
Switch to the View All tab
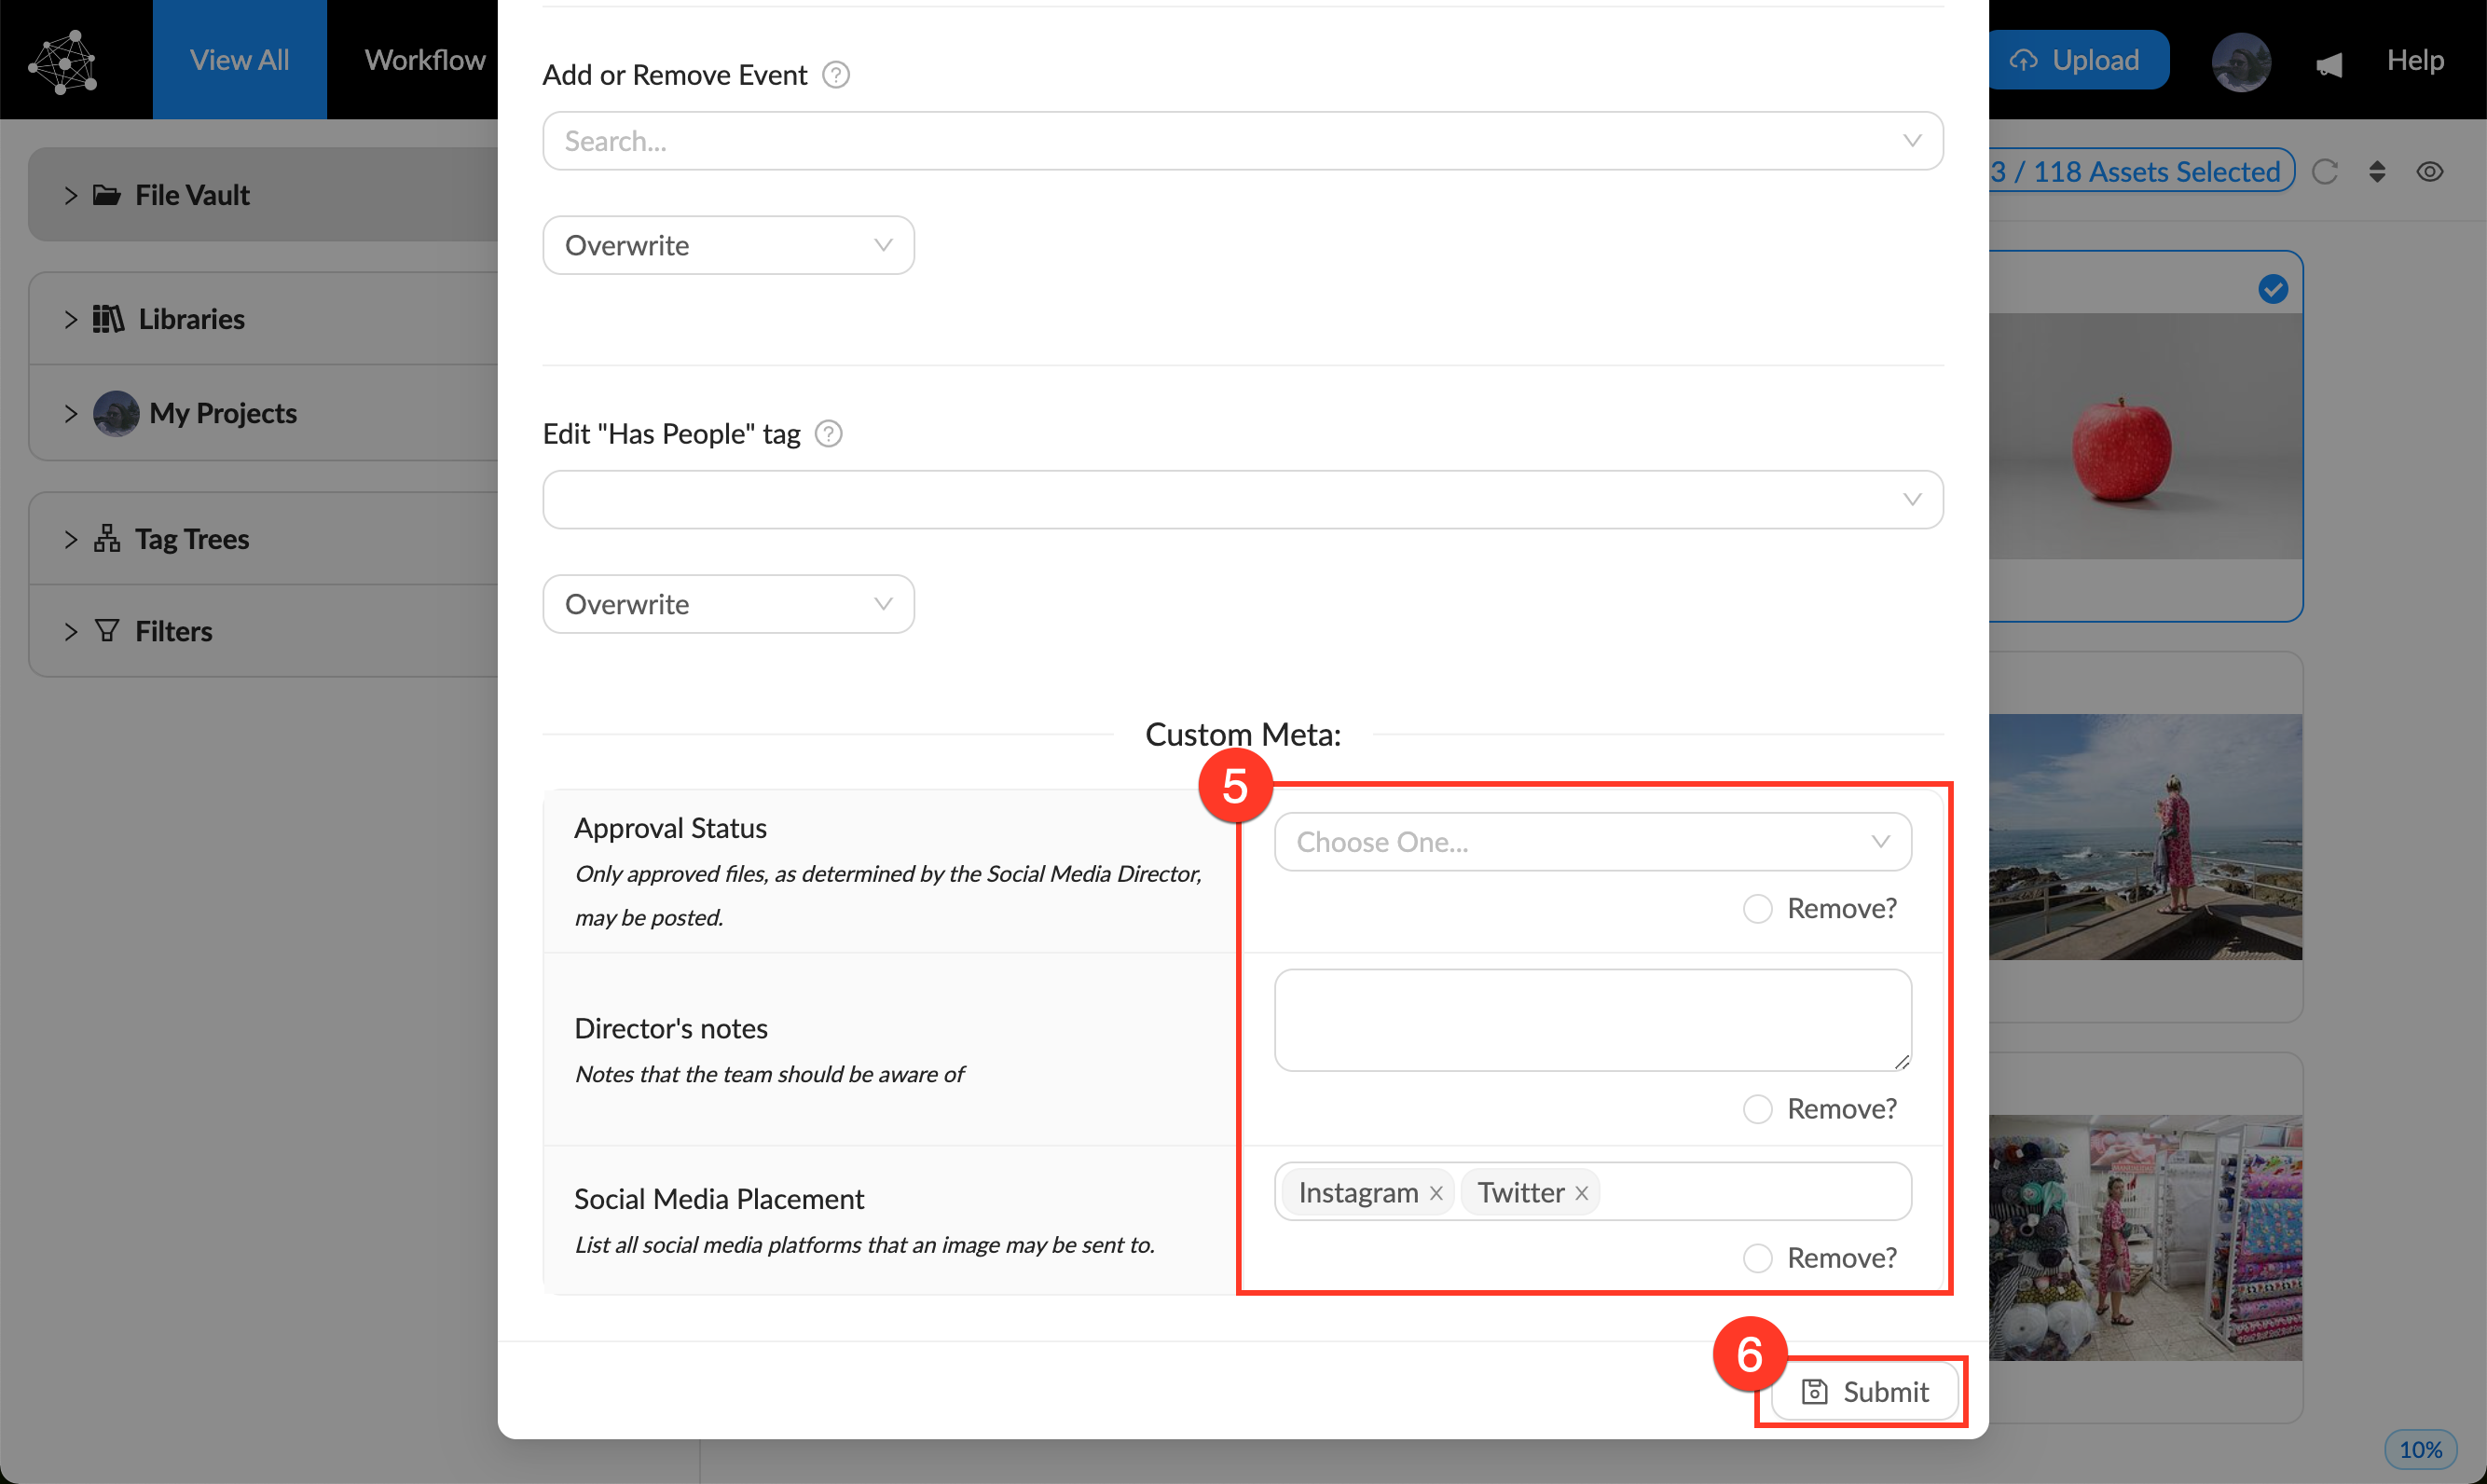click(x=240, y=60)
